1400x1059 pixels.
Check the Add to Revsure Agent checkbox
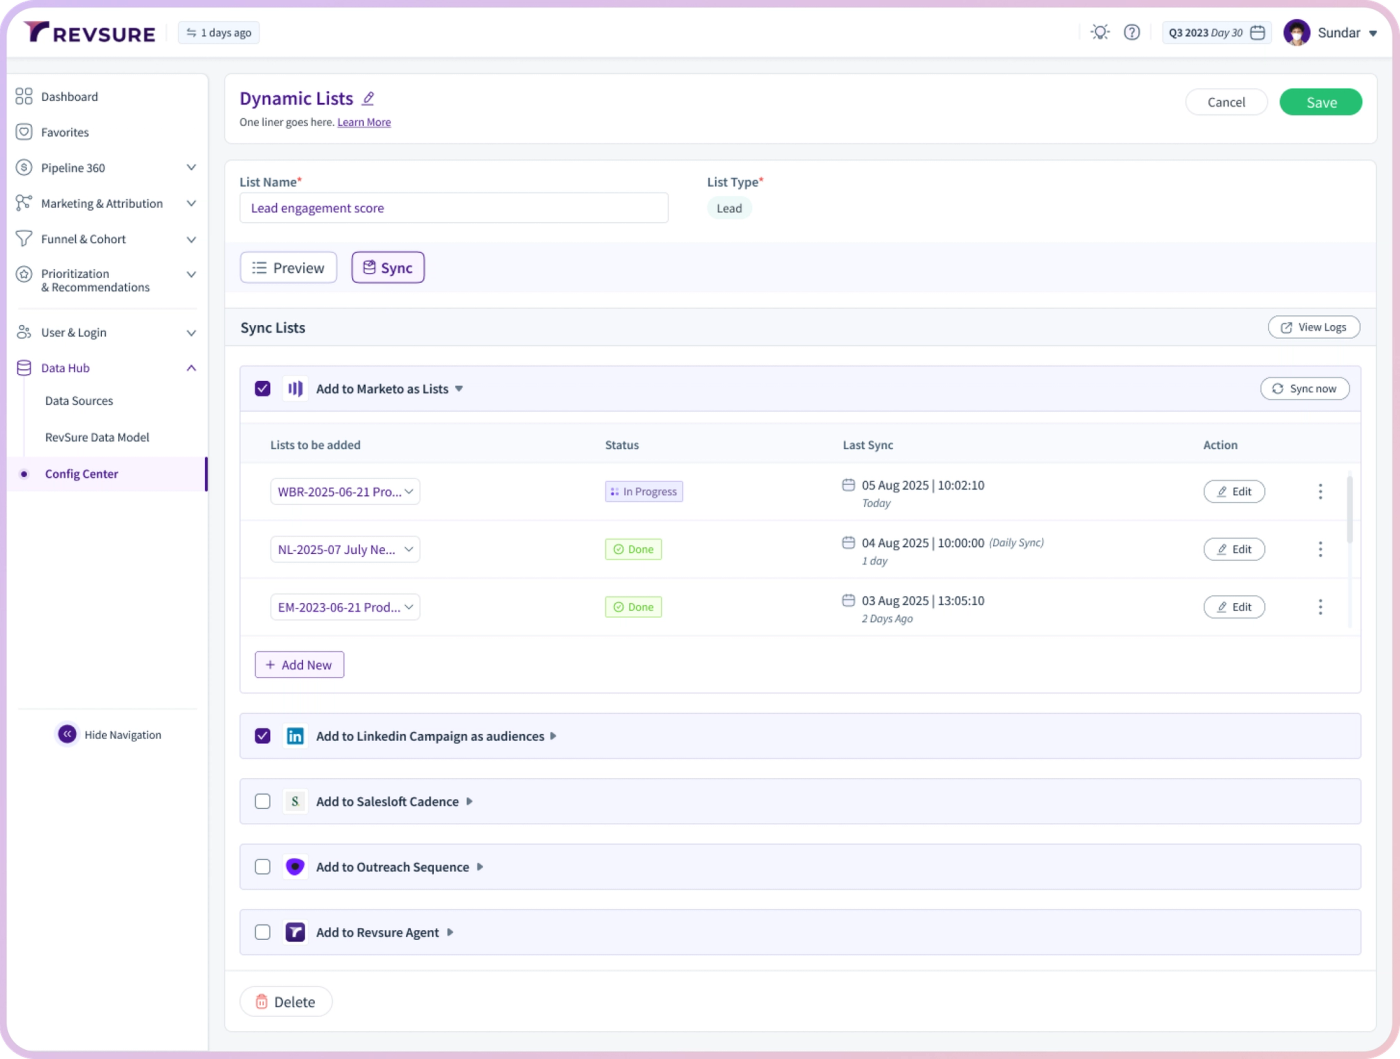coord(263,933)
